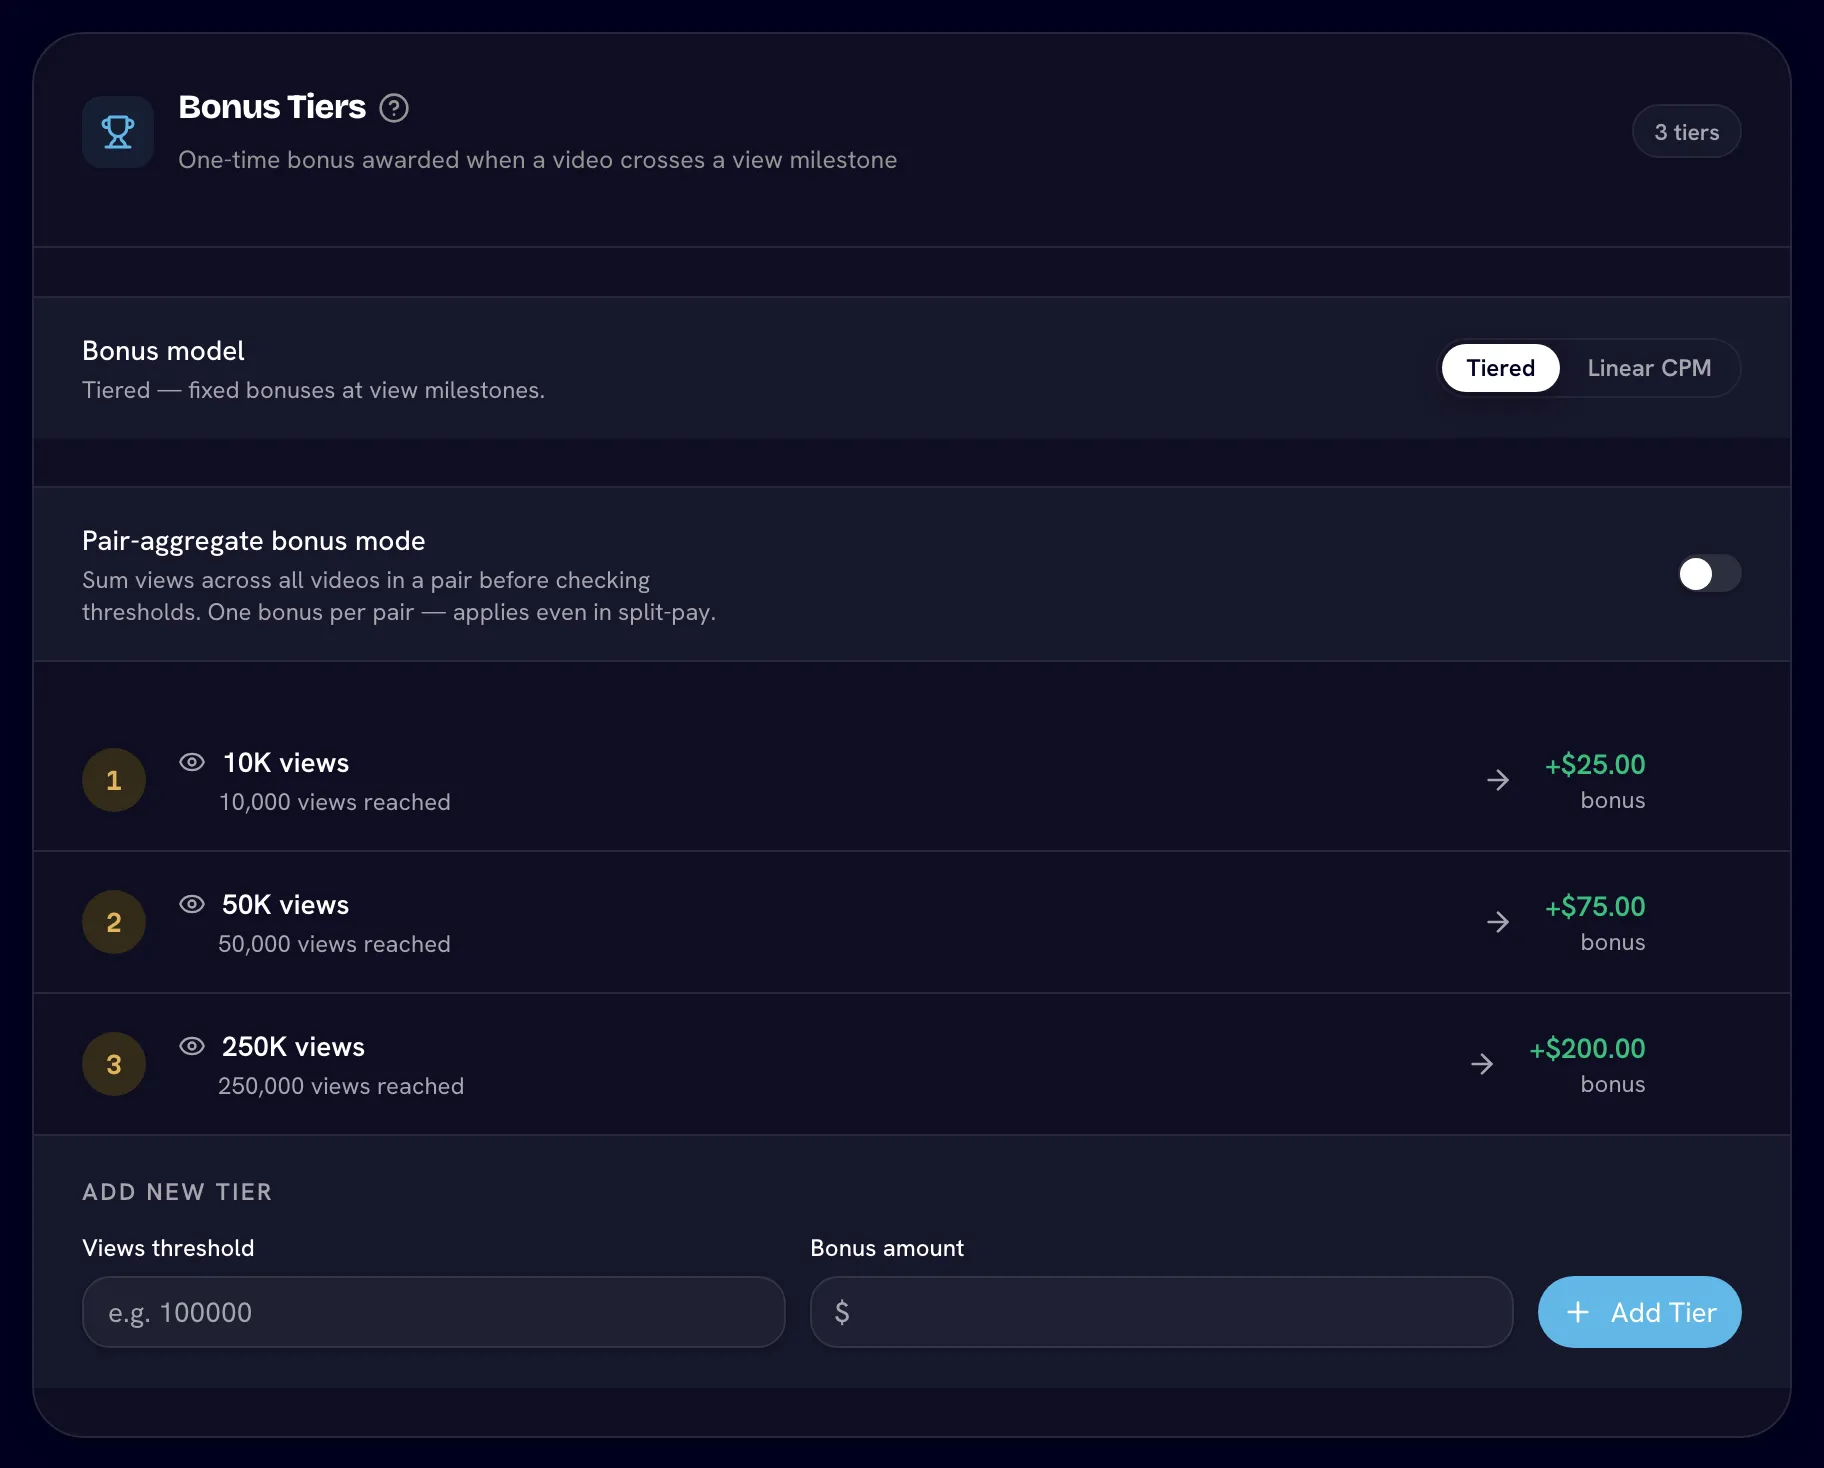Click the eye icon on the 10K views tier
This screenshot has width=1824, height=1468.
tap(192, 762)
